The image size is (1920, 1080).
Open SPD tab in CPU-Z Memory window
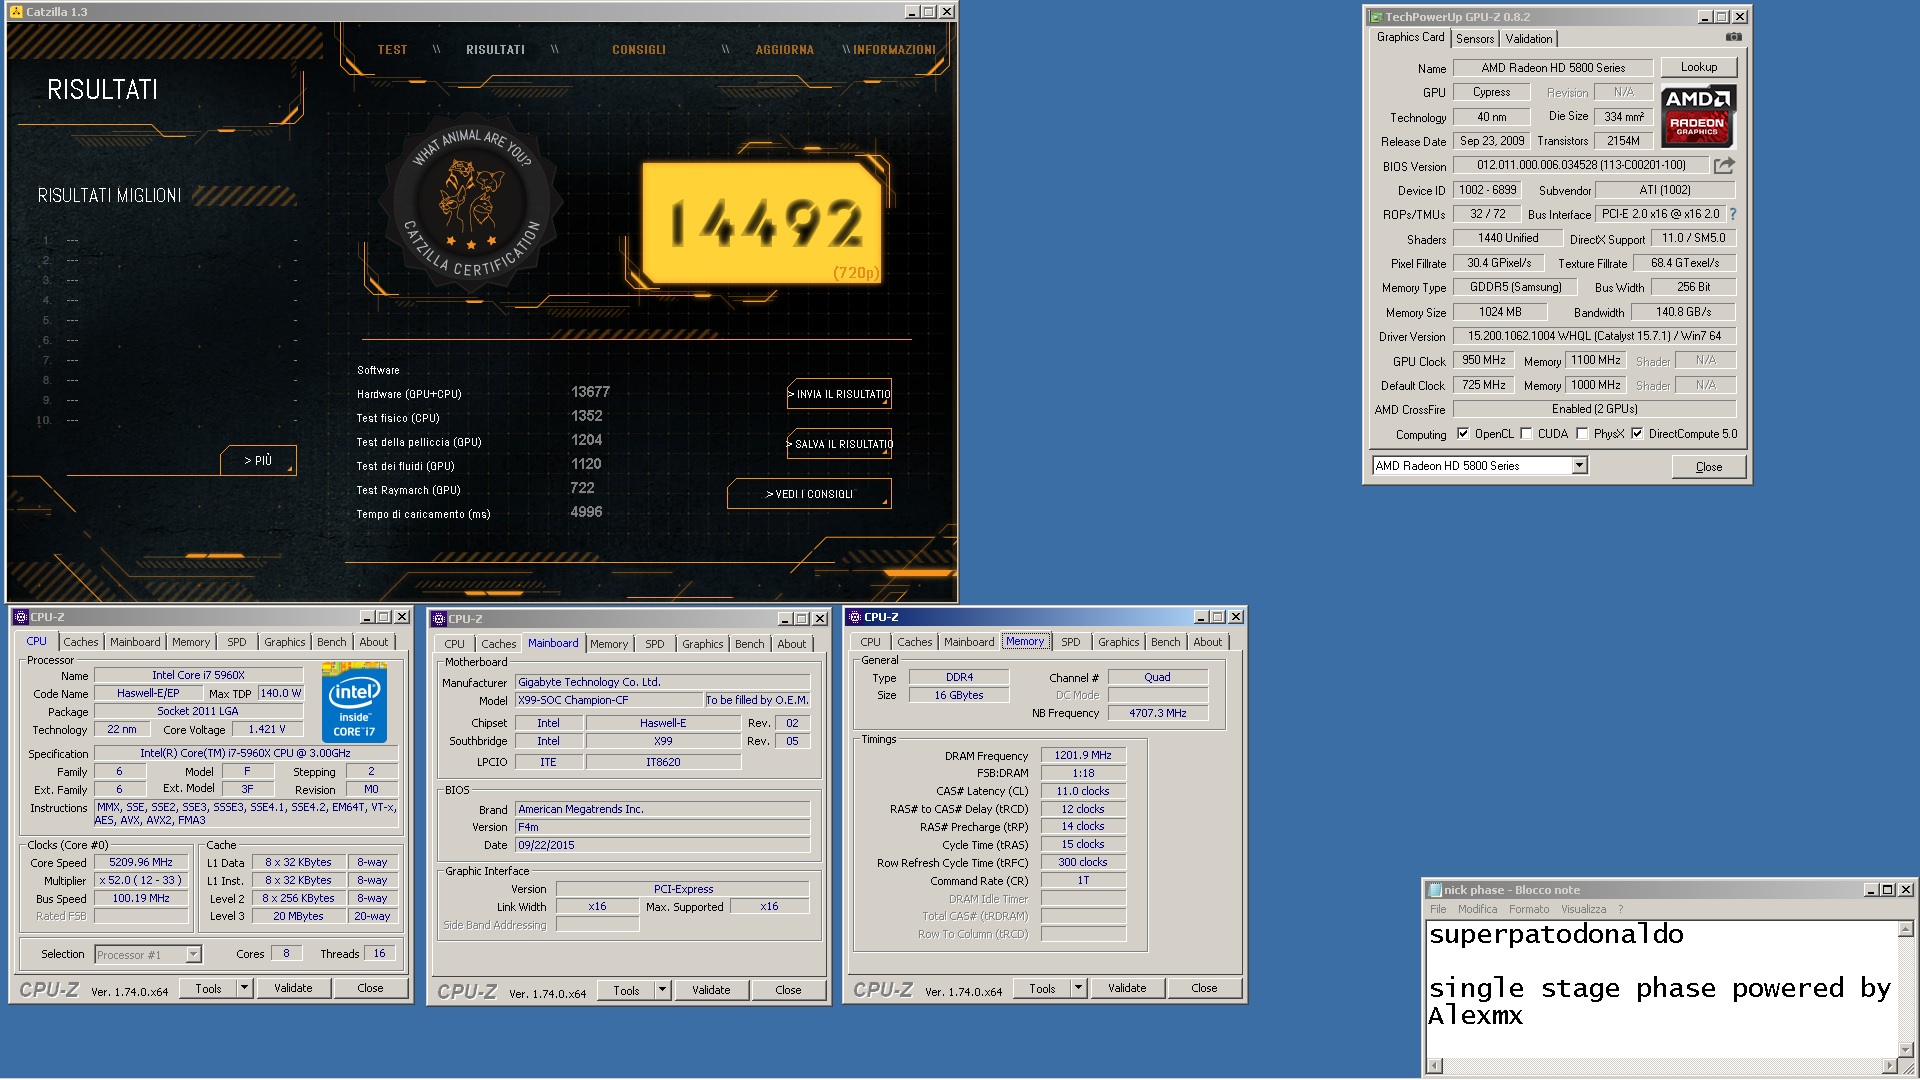(x=1071, y=642)
